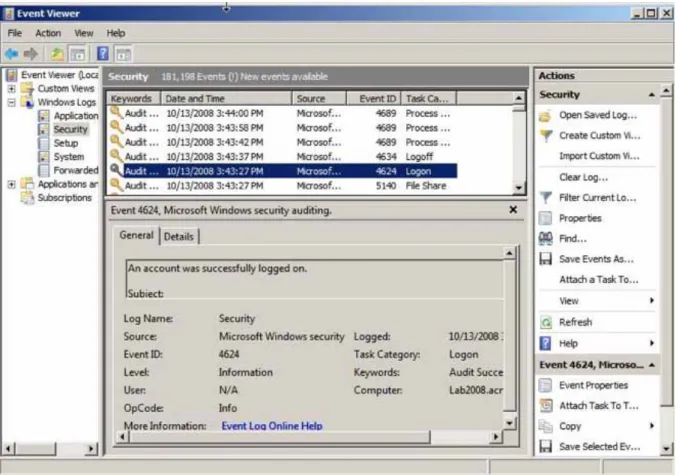The height and width of the screenshot is (475, 679).
Task: Click the Subscriptions icon in tree
Action: coord(27,197)
